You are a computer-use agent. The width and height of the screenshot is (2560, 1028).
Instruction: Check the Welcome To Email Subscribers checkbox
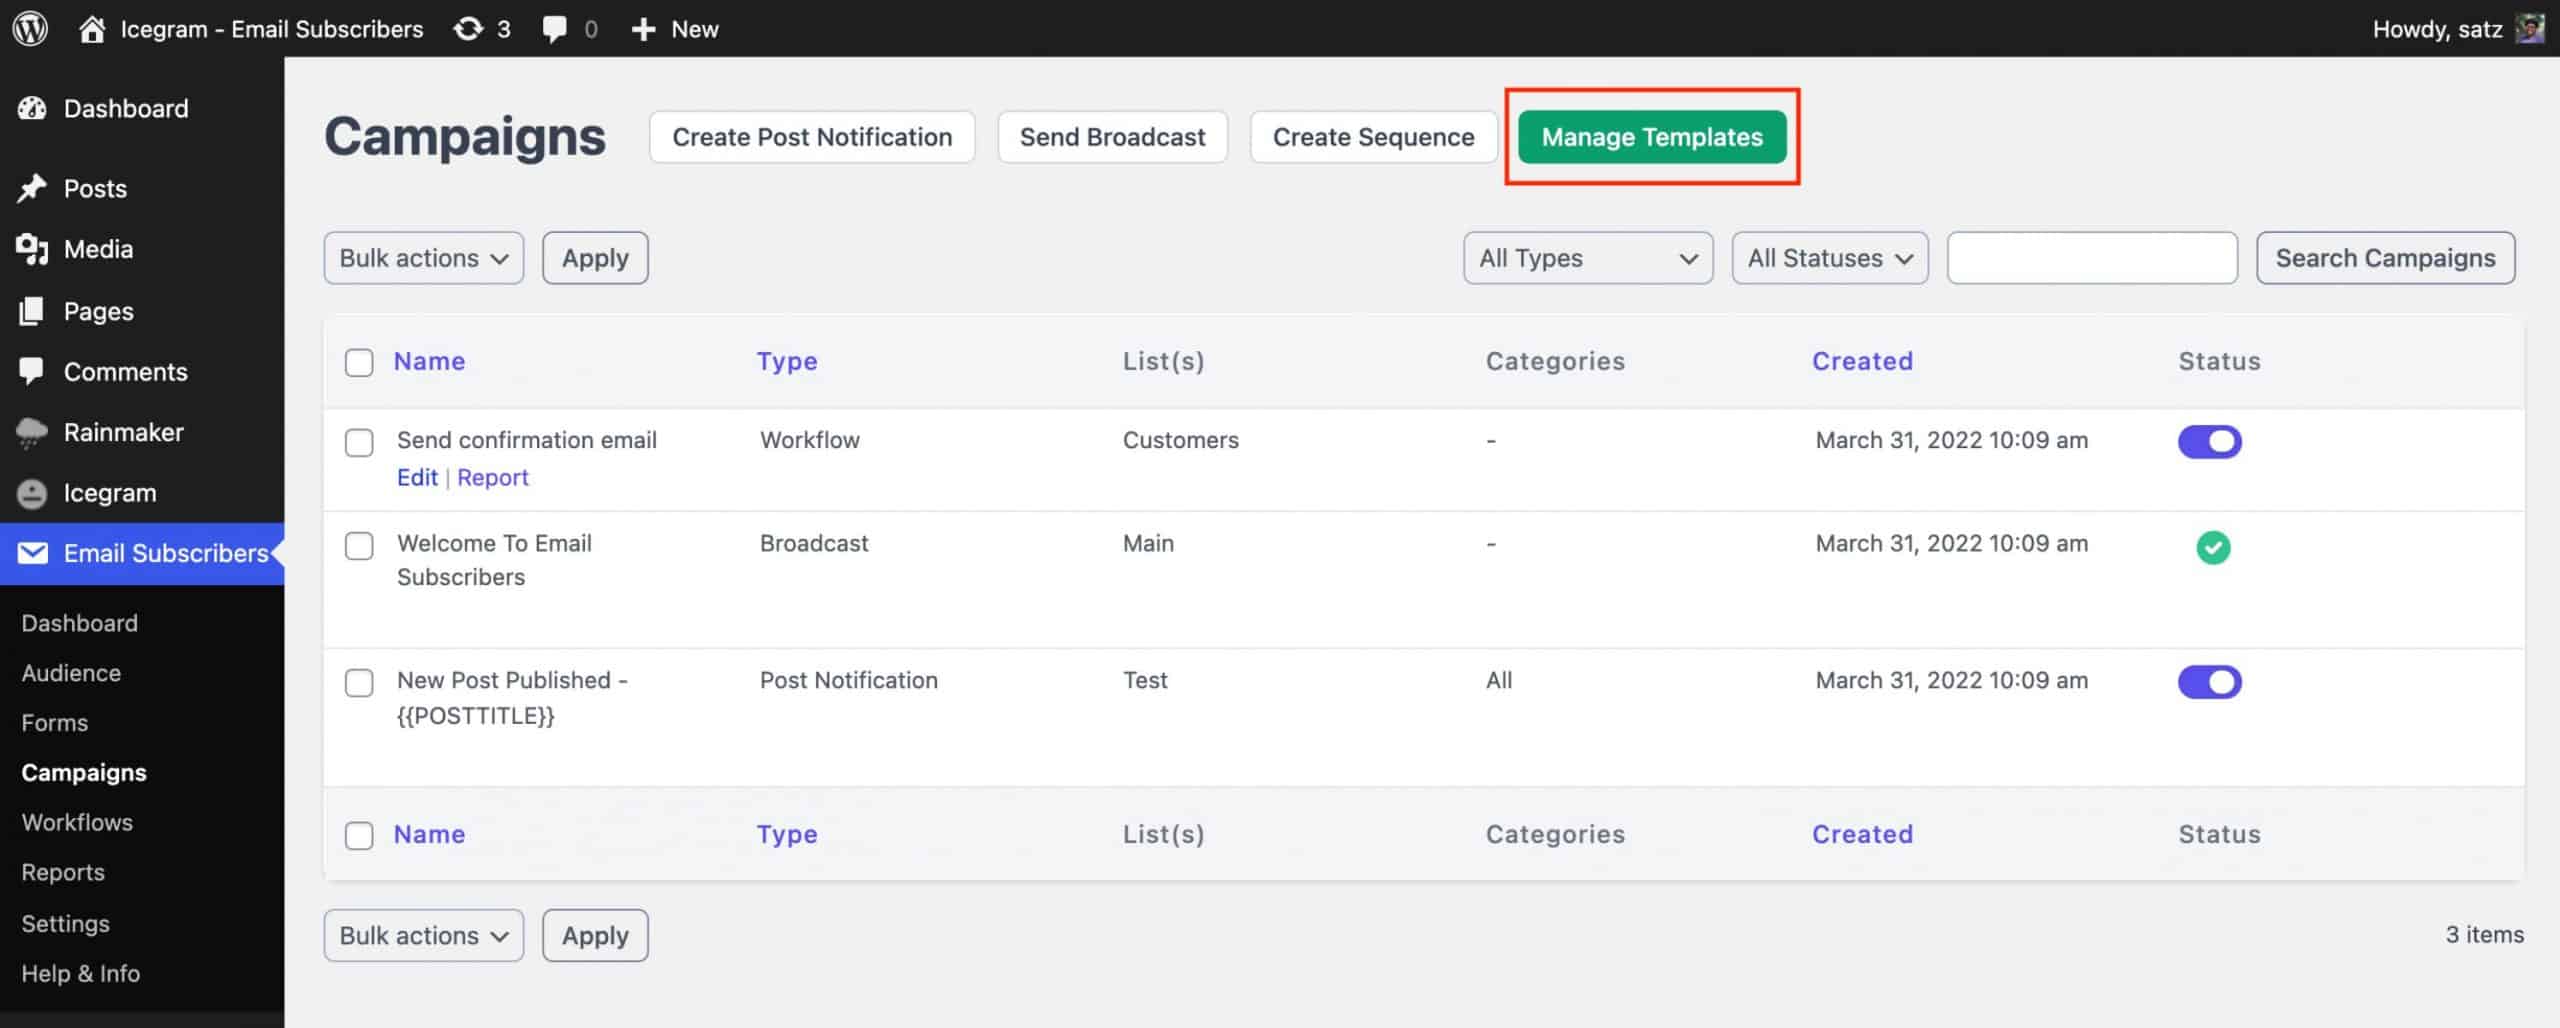tap(359, 546)
